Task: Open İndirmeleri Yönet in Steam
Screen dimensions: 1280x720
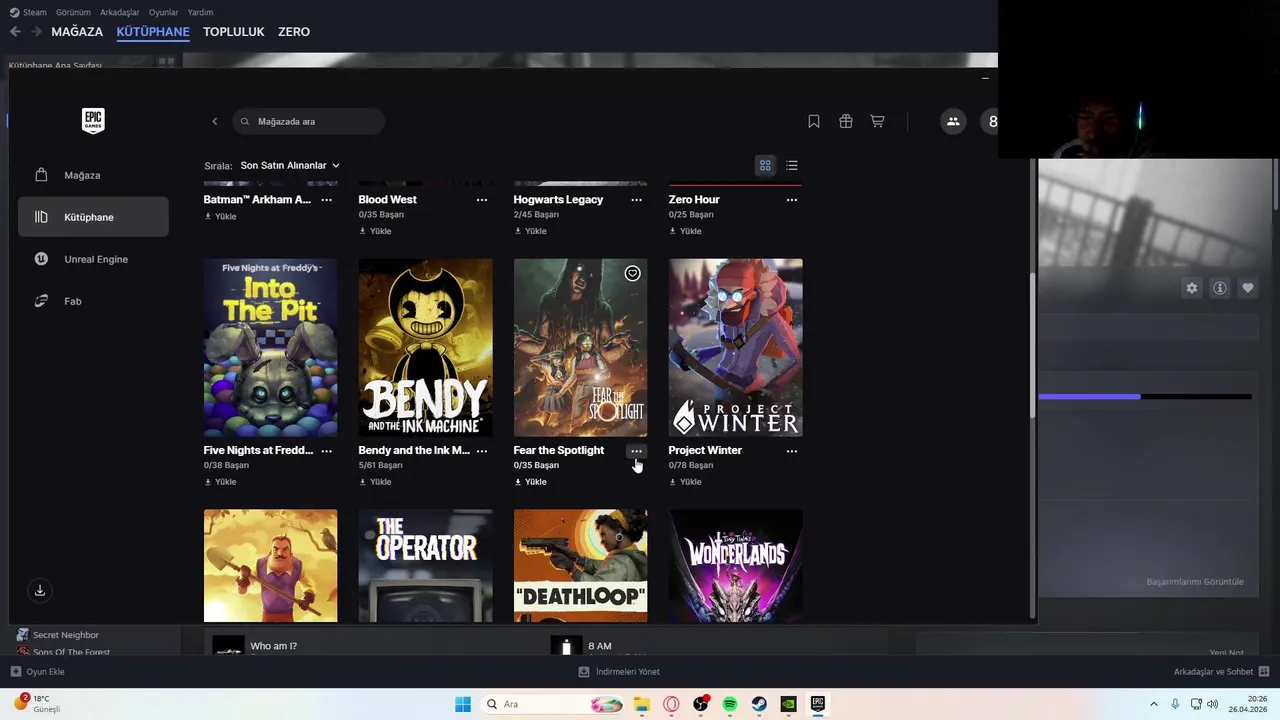Action: tap(619, 672)
